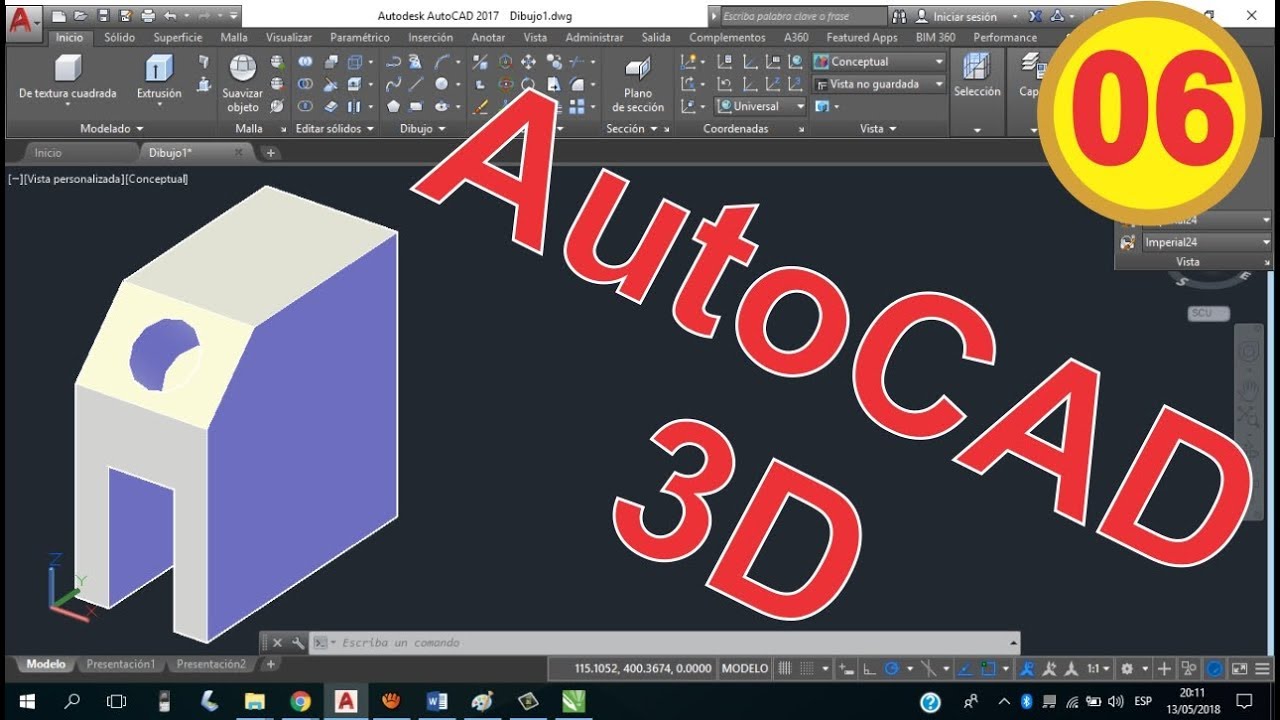Select the Line tool in Dibujo panel
The image size is (1280, 720).
coord(416,84)
